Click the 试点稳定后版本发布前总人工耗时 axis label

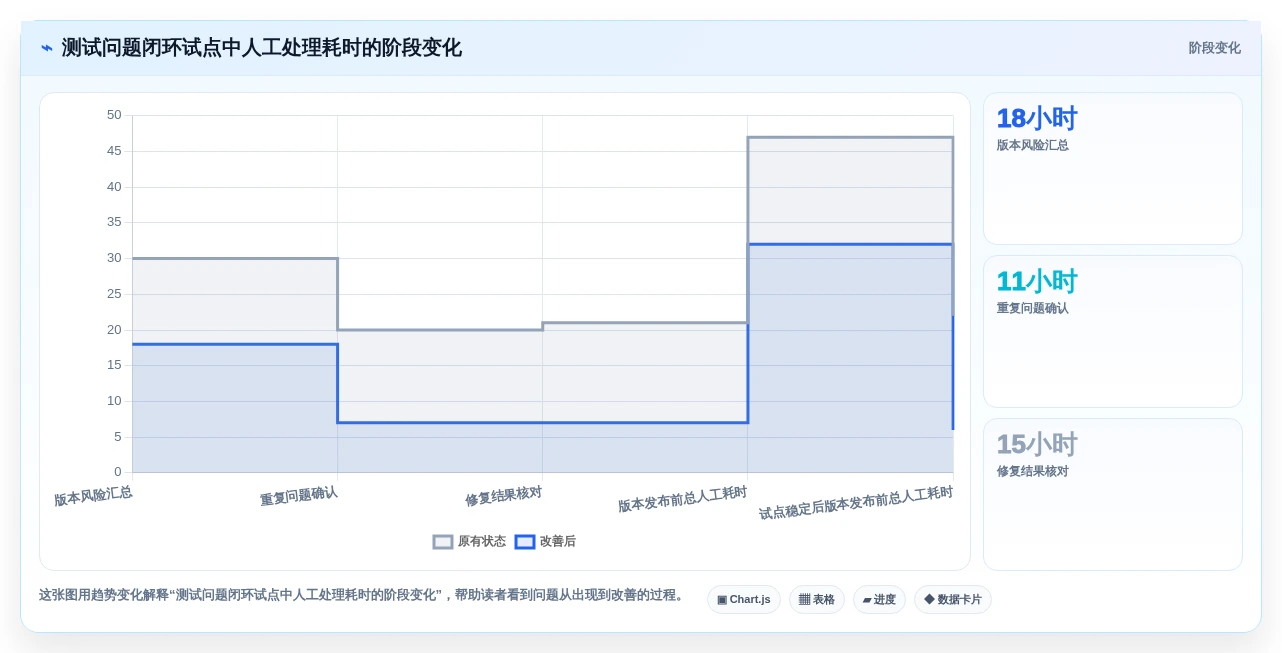click(x=856, y=503)
